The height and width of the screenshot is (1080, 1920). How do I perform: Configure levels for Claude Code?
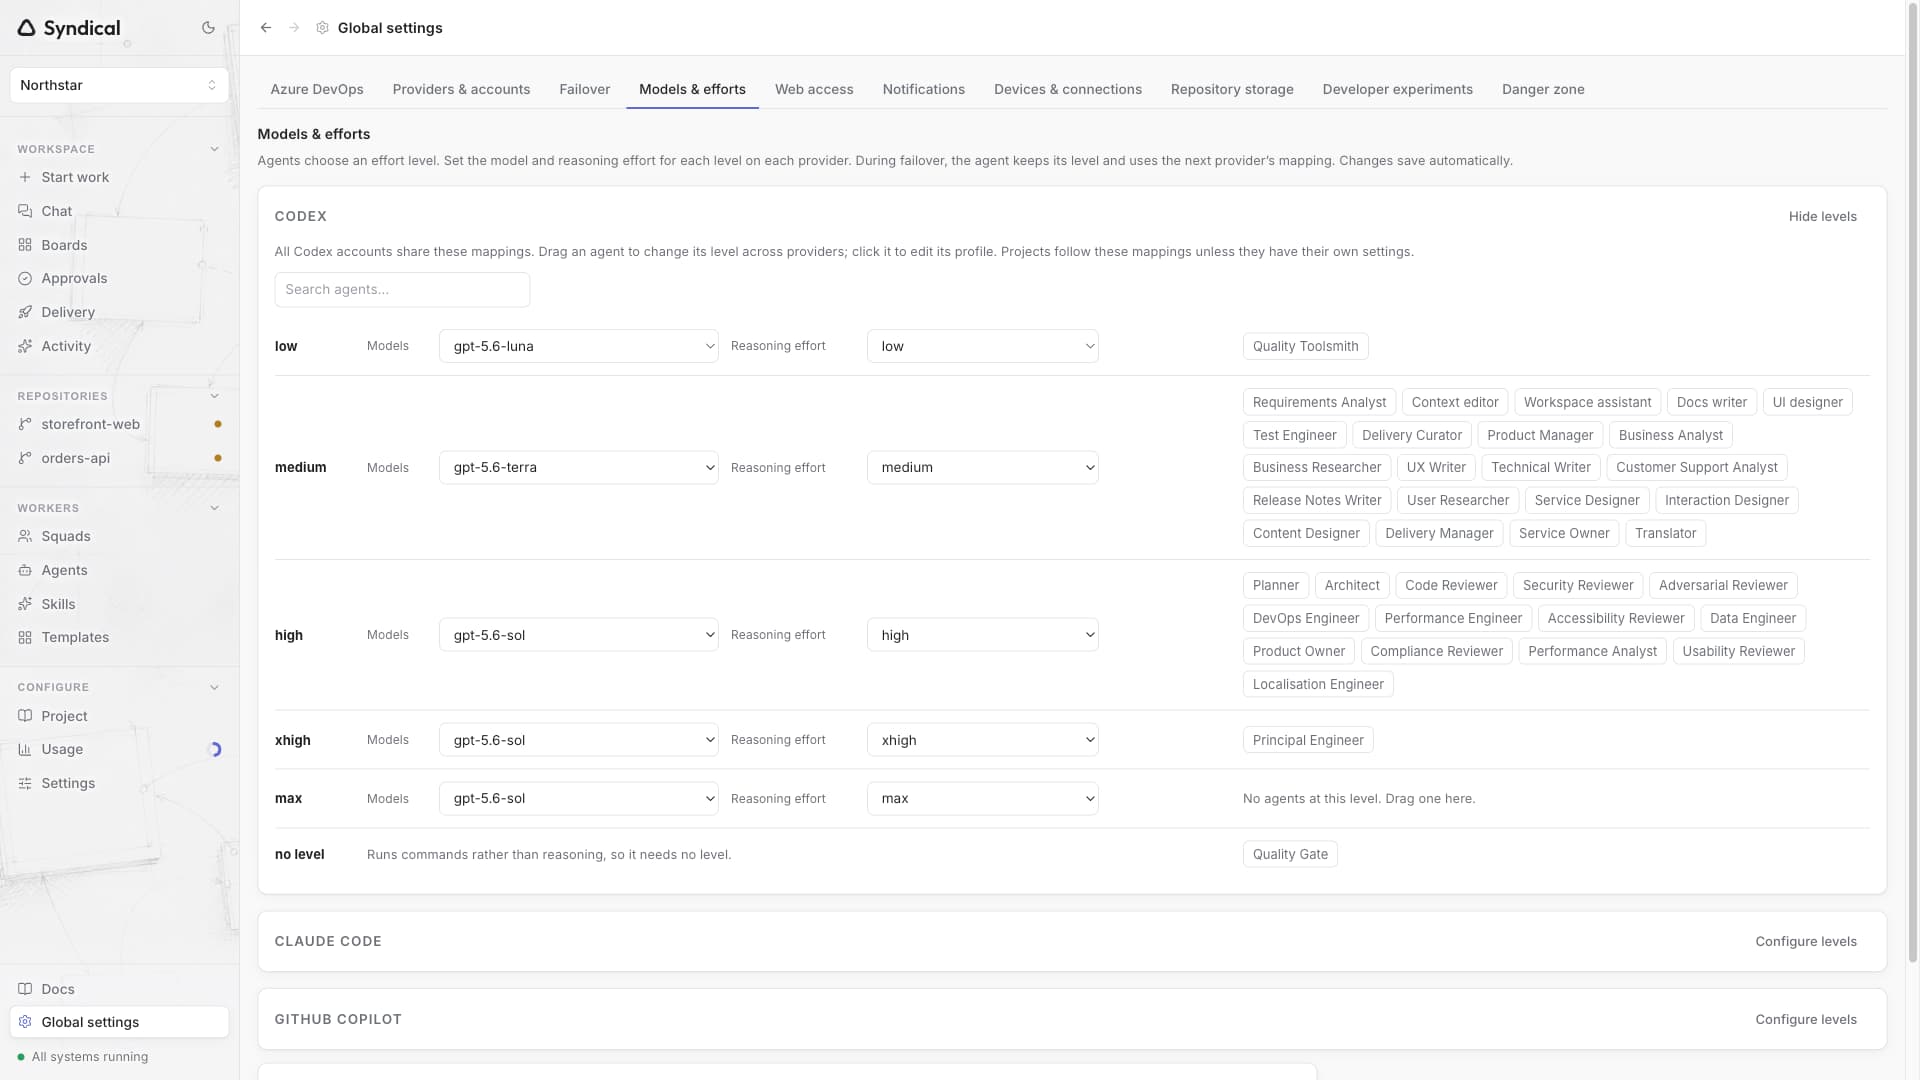(1806, 941)
